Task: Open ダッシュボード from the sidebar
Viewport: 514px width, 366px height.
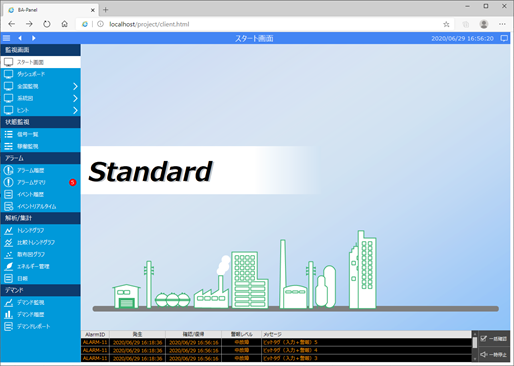Action: click(41, 74)
